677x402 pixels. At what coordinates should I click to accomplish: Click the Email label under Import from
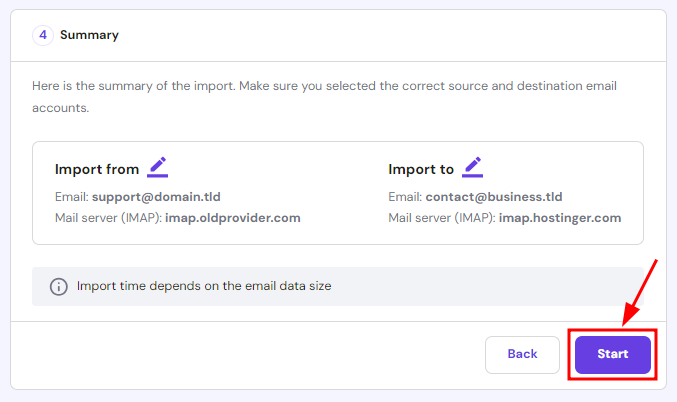(x=71, y=197)
